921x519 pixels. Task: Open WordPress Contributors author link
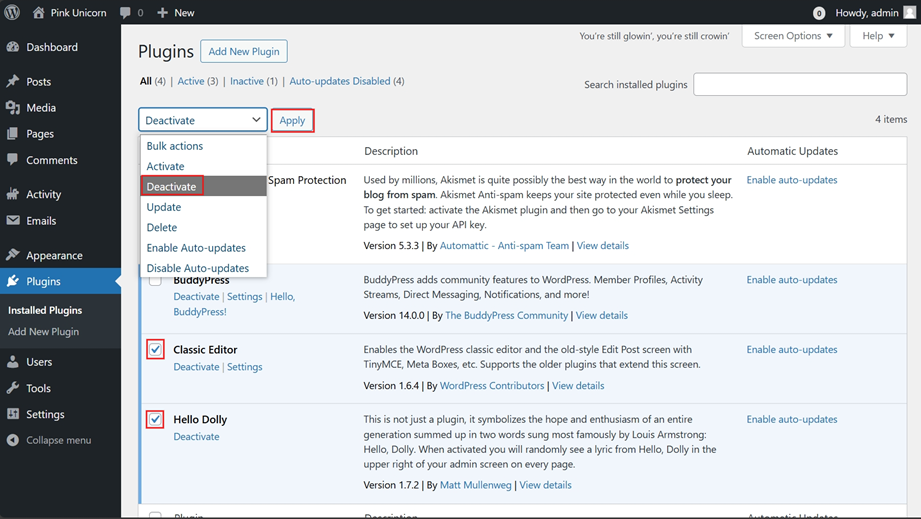492,386
